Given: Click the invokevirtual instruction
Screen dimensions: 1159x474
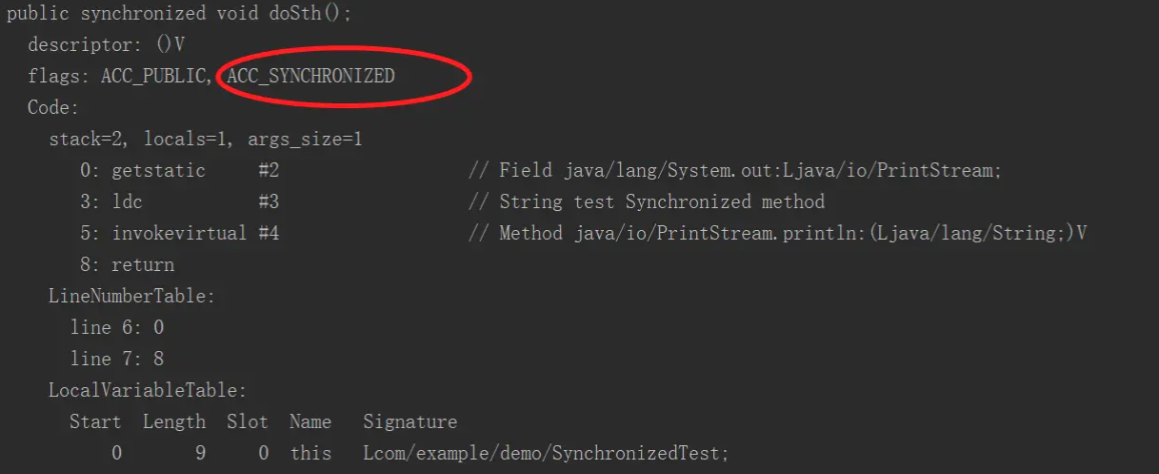Looking at the screenshot, I should pyautogui.click(x=179, y=233).
